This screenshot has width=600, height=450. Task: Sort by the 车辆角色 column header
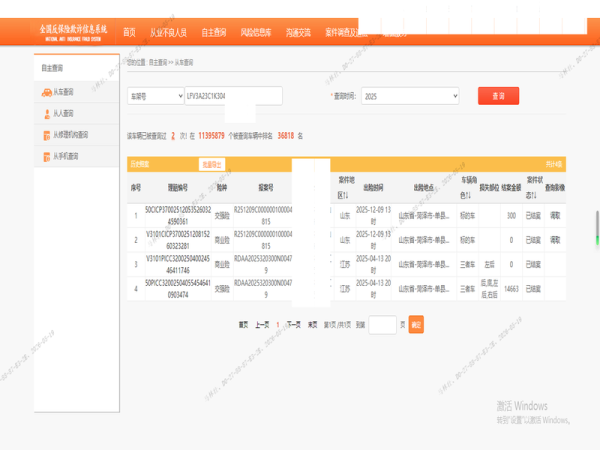[x=468, y=188]
